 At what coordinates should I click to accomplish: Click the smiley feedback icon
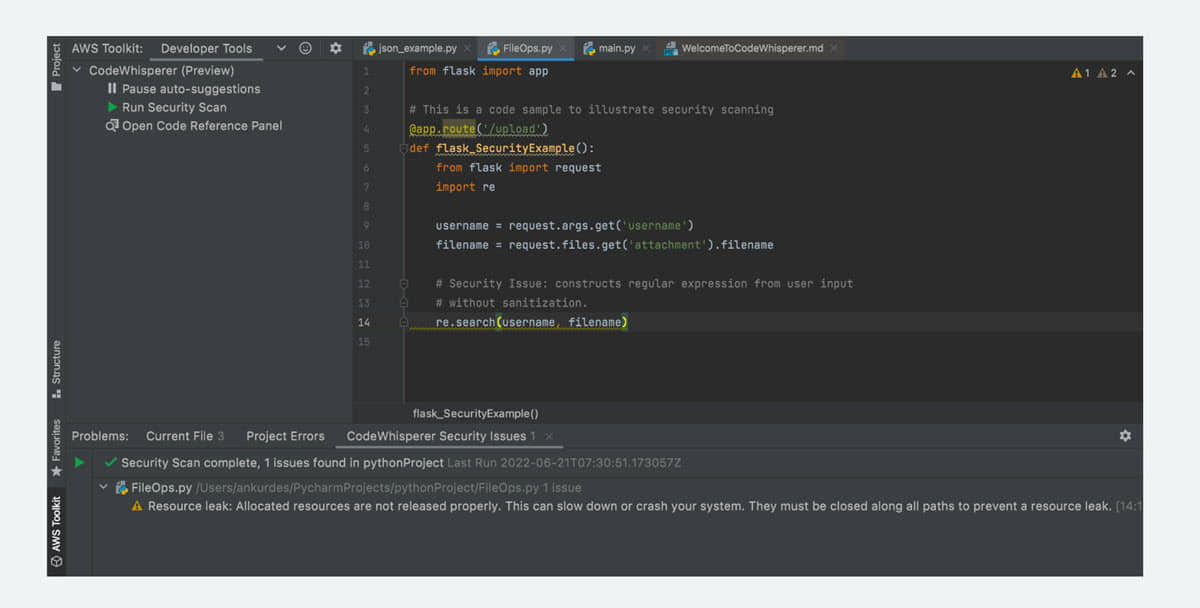306,48
